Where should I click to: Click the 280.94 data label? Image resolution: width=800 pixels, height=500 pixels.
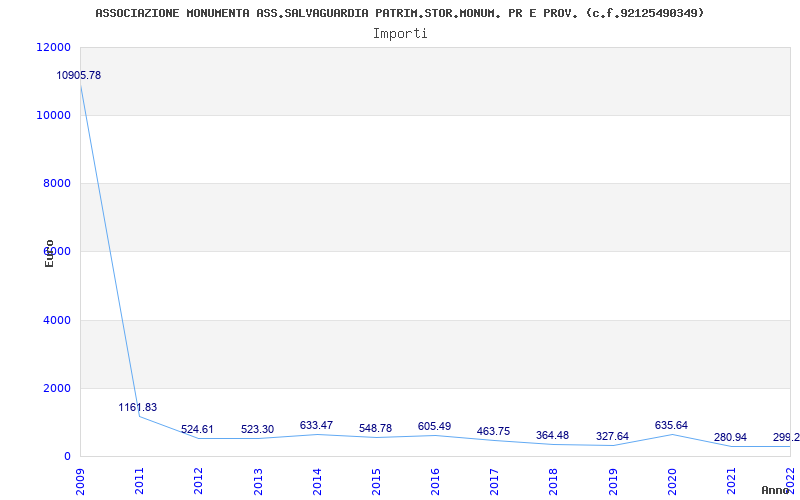[731, 437]
